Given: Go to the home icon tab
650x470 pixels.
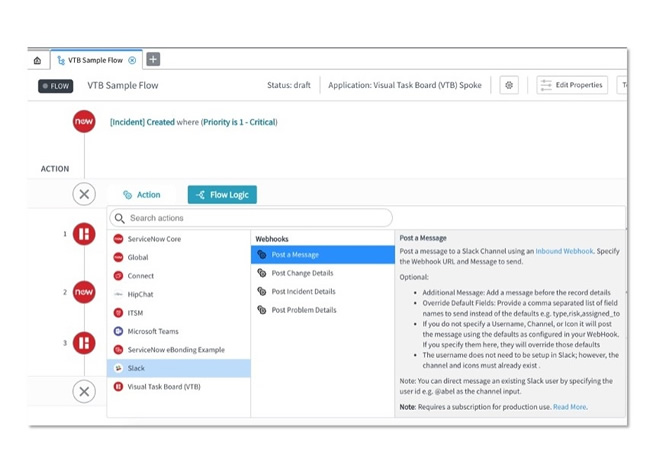Looking at the screenshot, I should pos(37,61).
